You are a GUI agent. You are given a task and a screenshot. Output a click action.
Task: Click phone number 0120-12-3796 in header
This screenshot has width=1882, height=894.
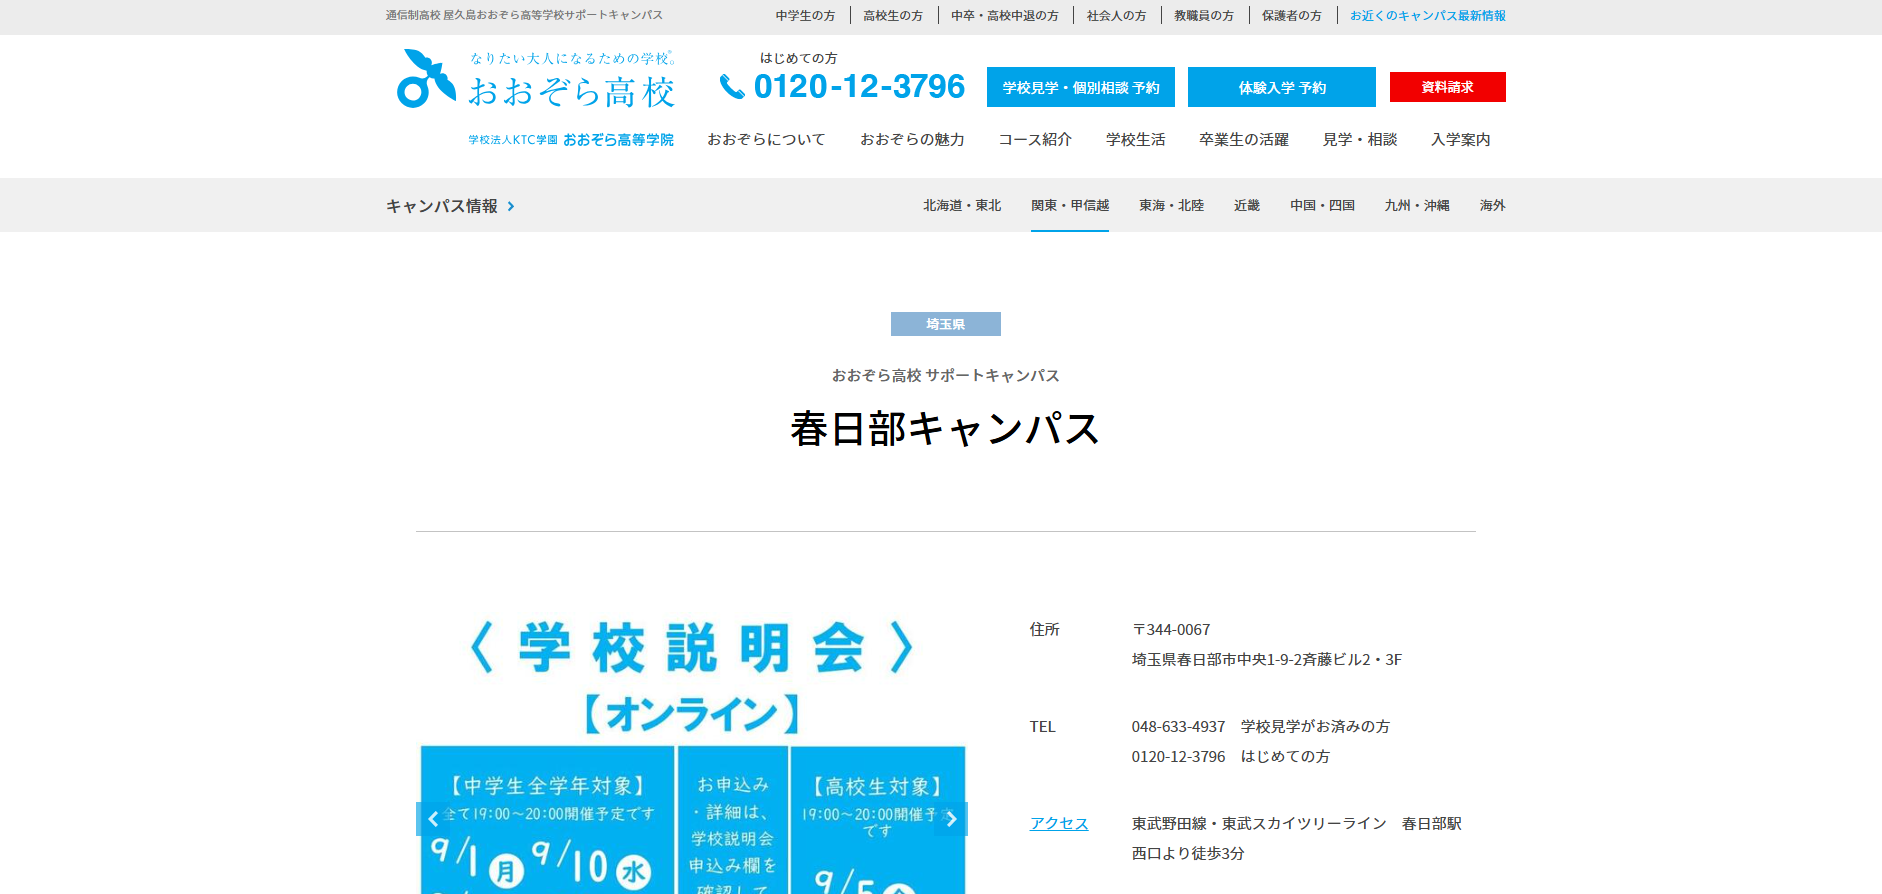[x=859, y=87]
